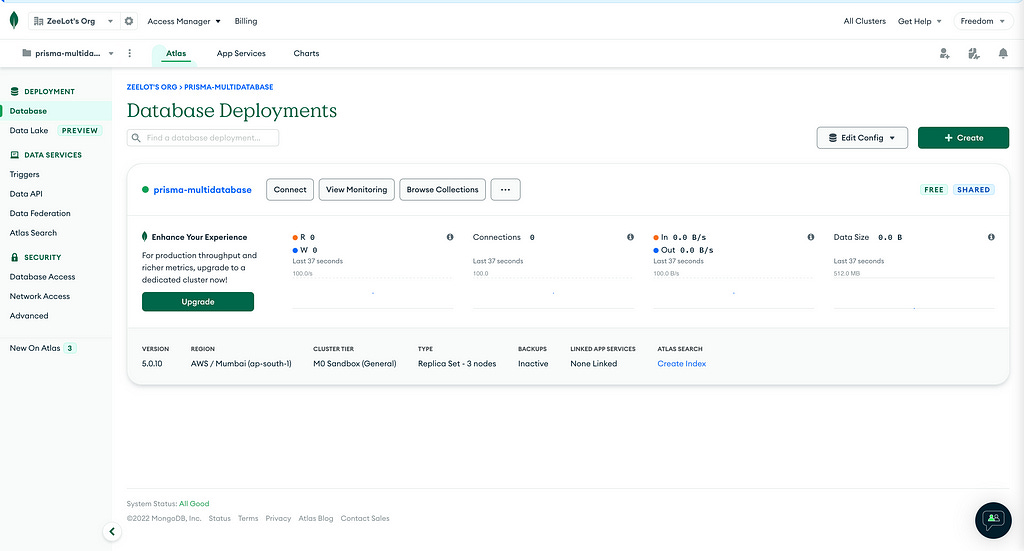The width and height of the screenshot is (1024, 551).
Task: Switch to the Charts tab
Action: tap(306, 54)
